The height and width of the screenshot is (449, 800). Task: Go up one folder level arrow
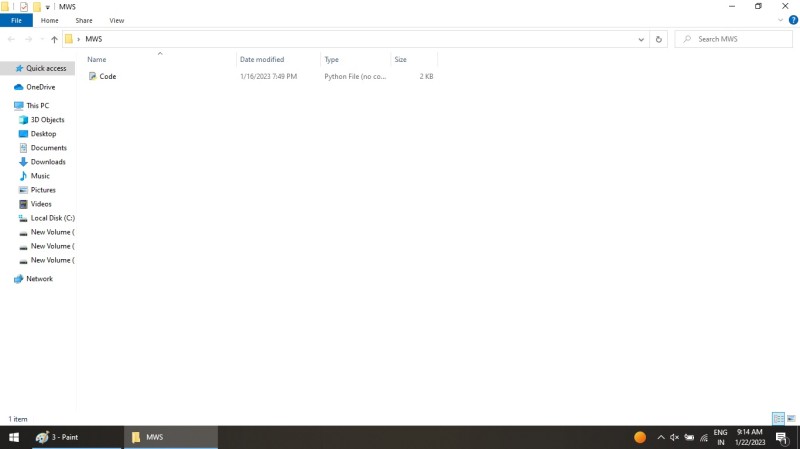pyautogui.click(x=54, y=39)
